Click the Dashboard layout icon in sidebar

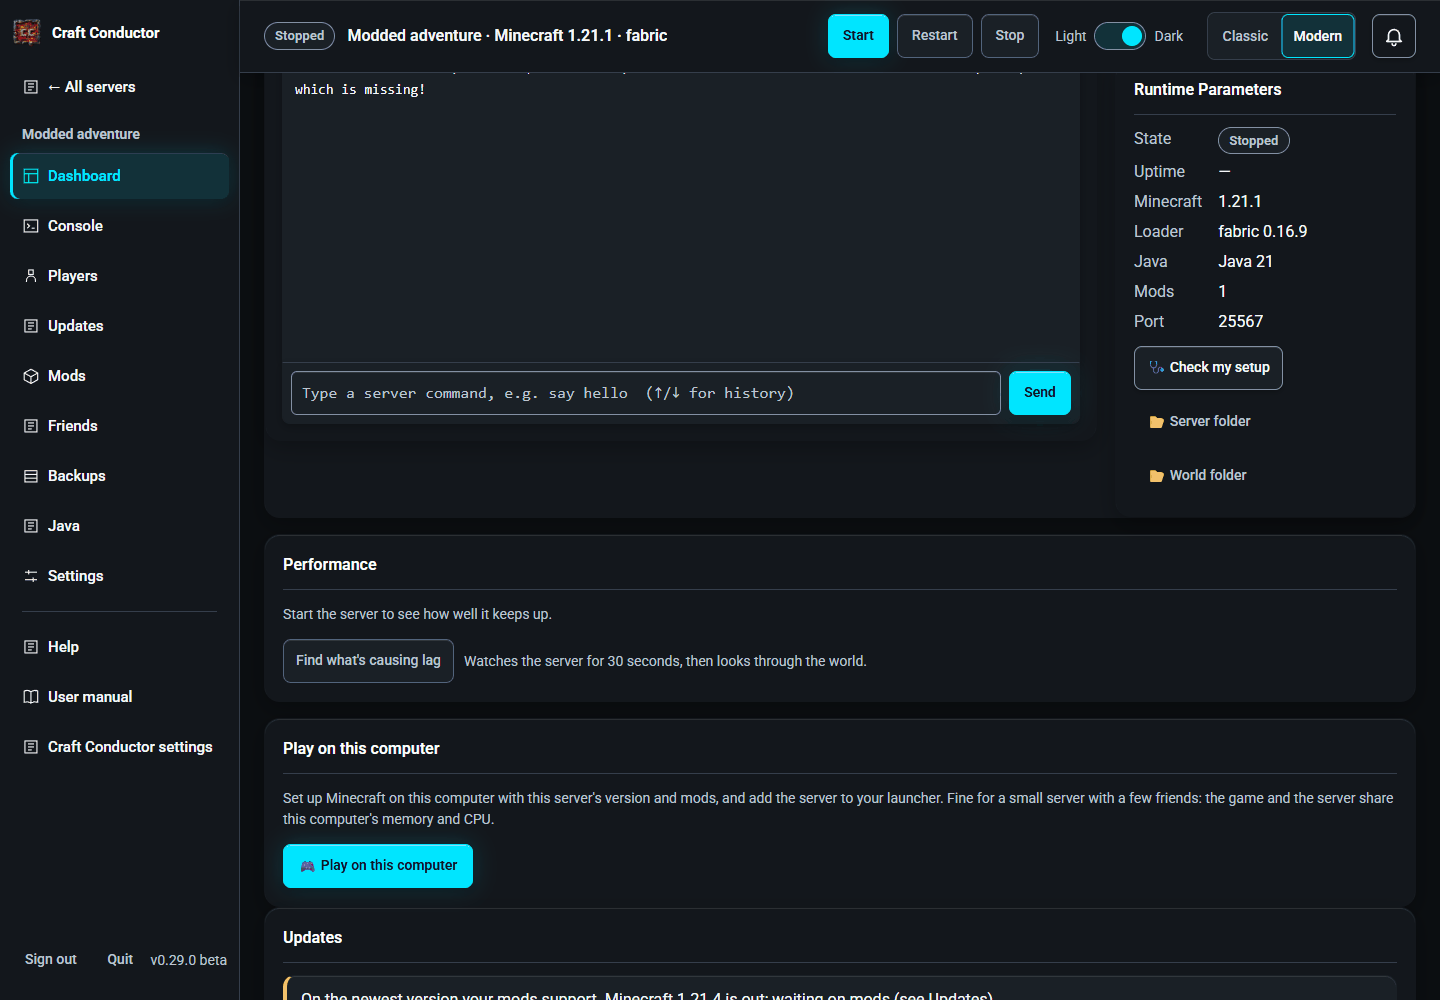[31, 176]
